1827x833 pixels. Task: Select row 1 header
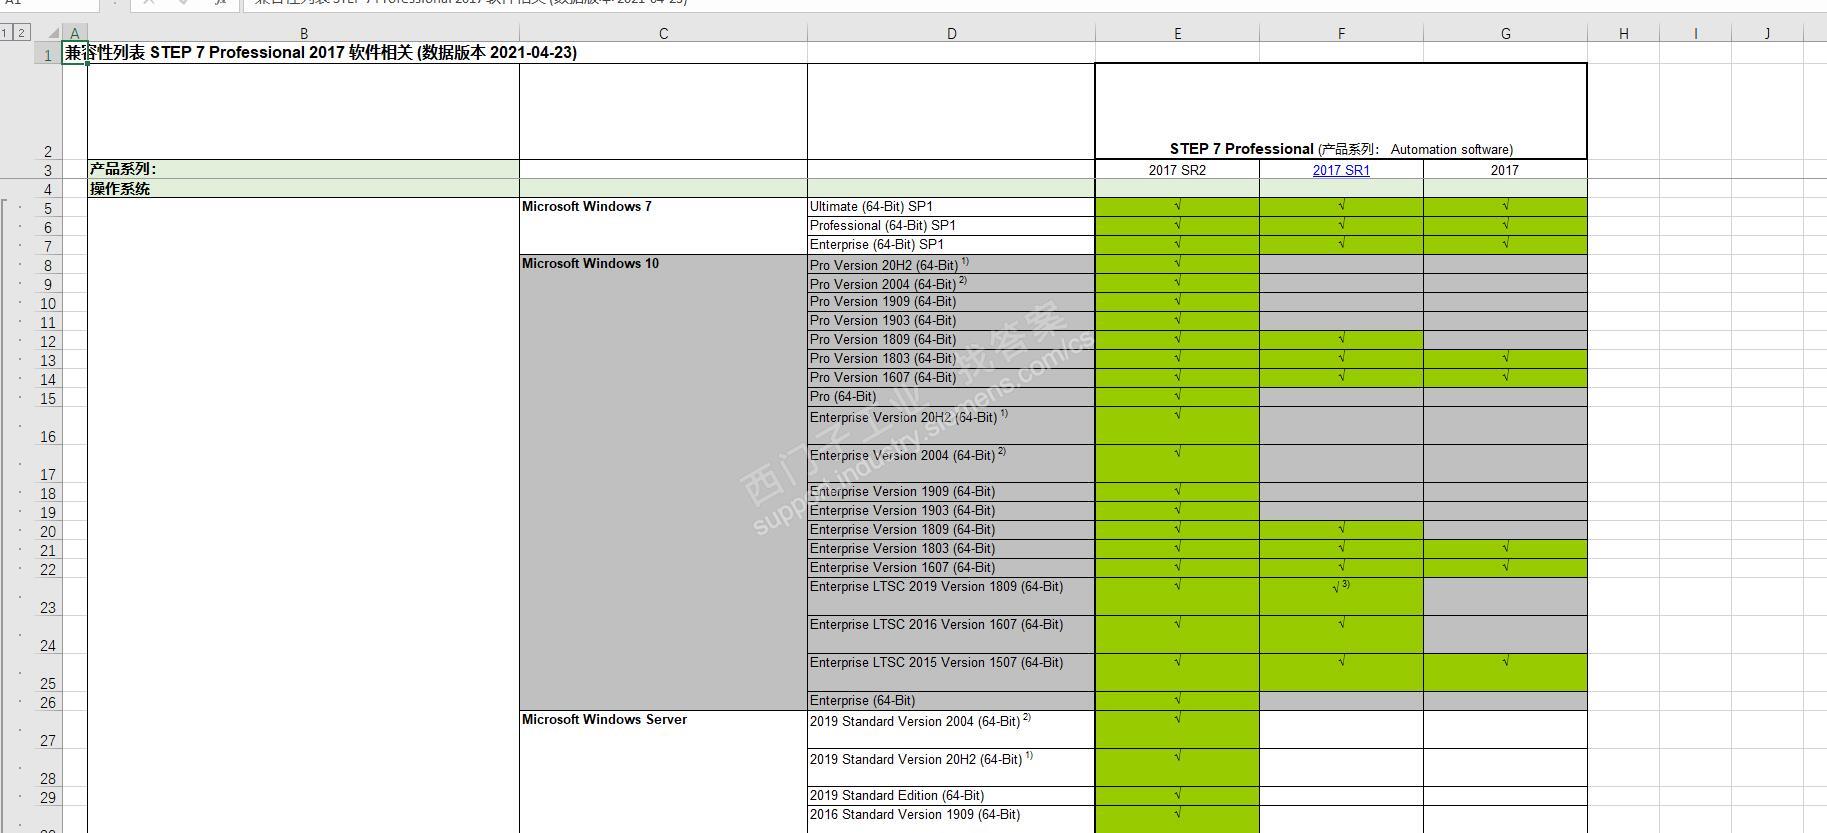point(47,53)
